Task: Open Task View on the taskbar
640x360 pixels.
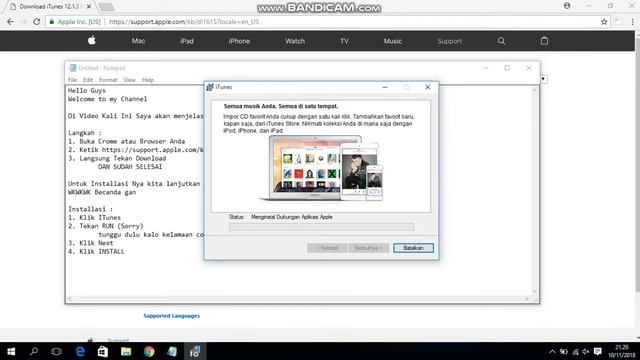Action: pyautogui.click(x=56, y=351)
